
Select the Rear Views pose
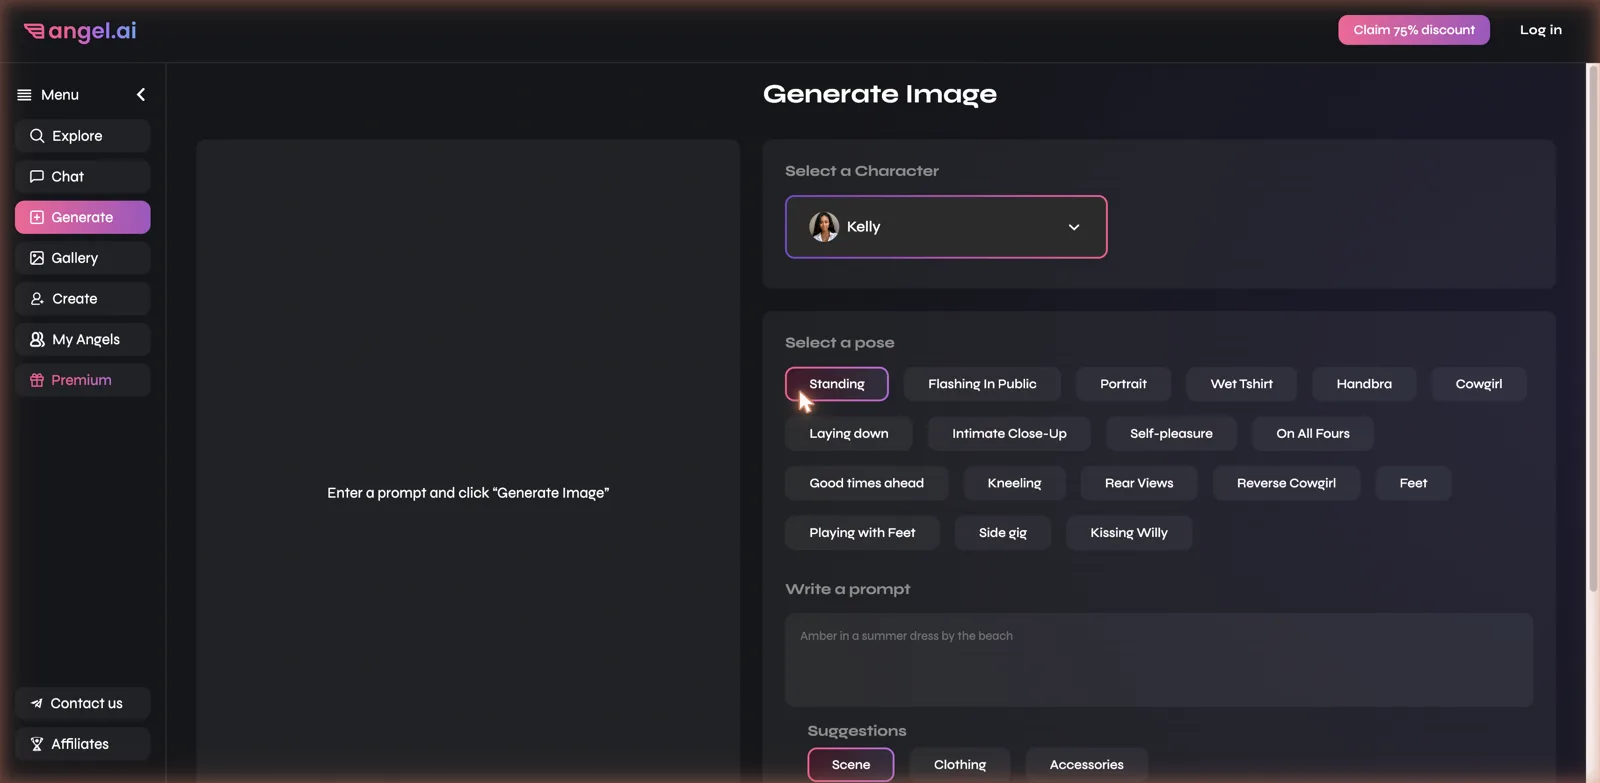[1139, 484]
